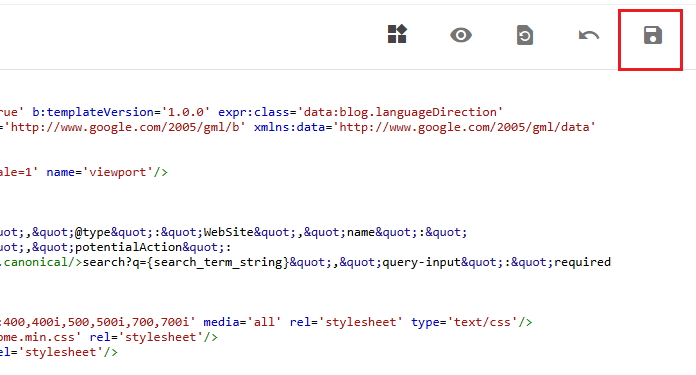Open the edit widgets icon
The height and width of the screenshot is (375, 696).
point(397,34)
